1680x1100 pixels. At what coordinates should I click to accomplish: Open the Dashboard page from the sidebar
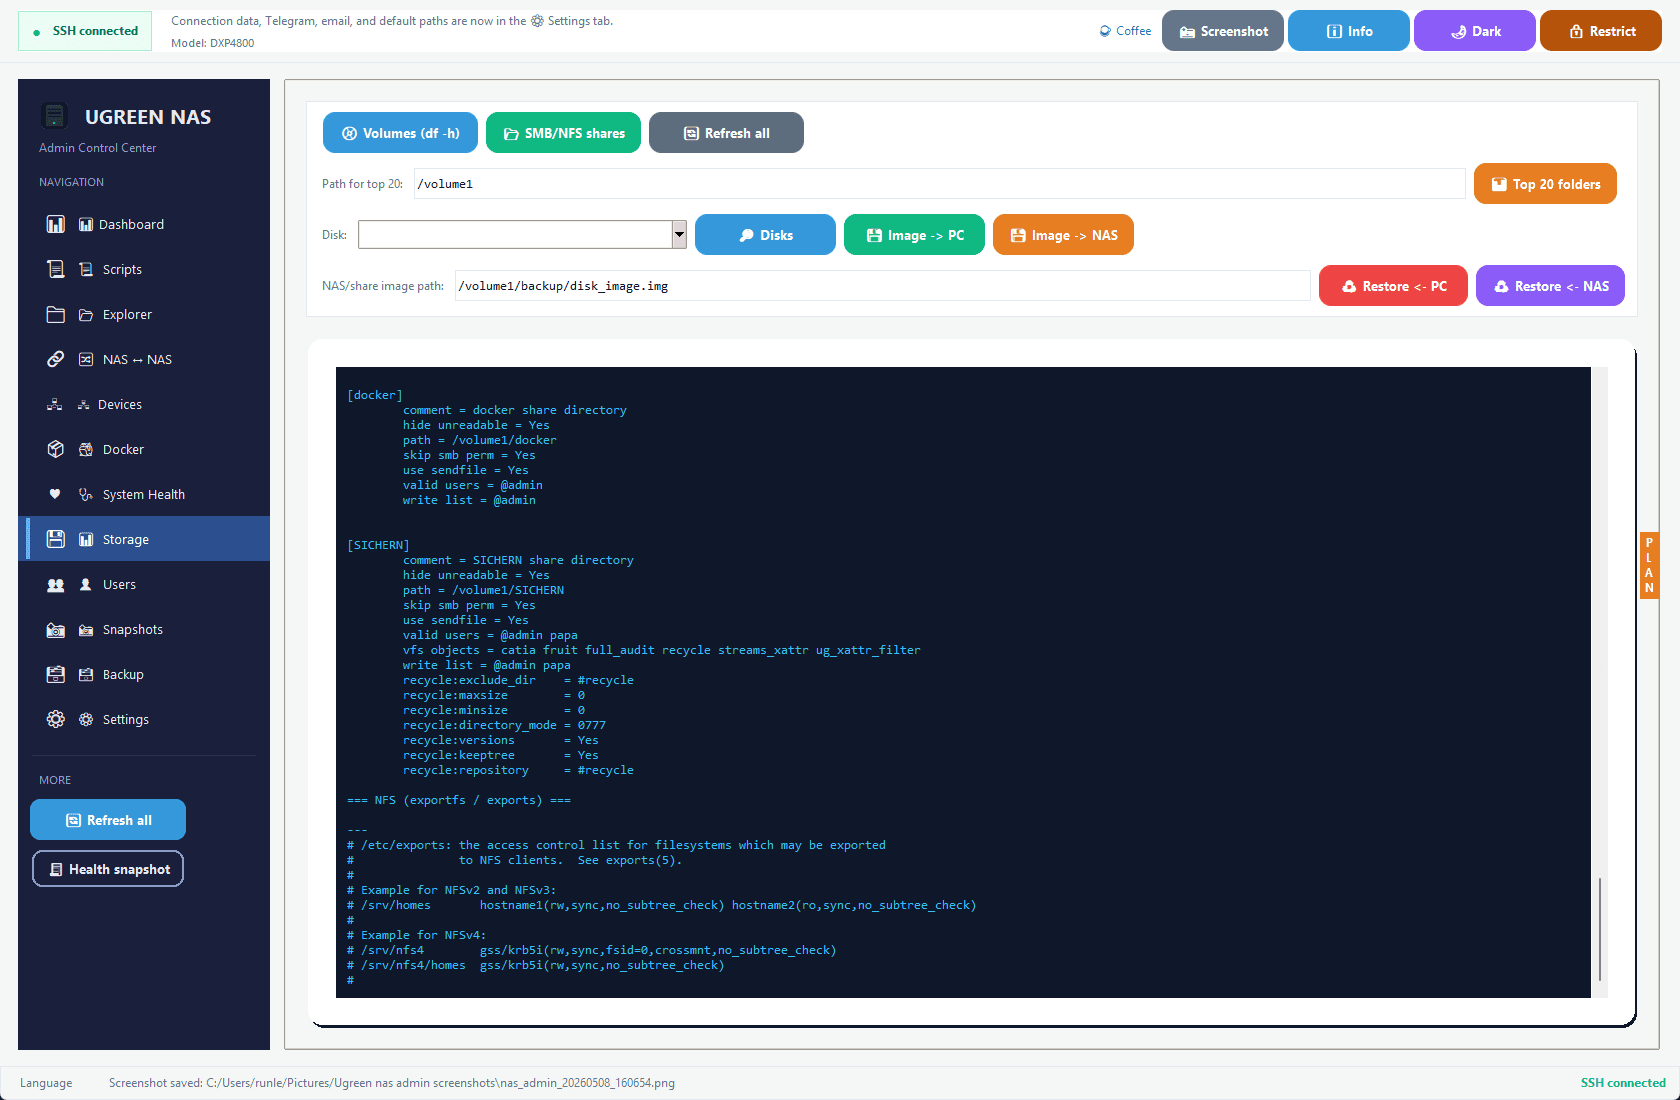click(x=144, y=224)
